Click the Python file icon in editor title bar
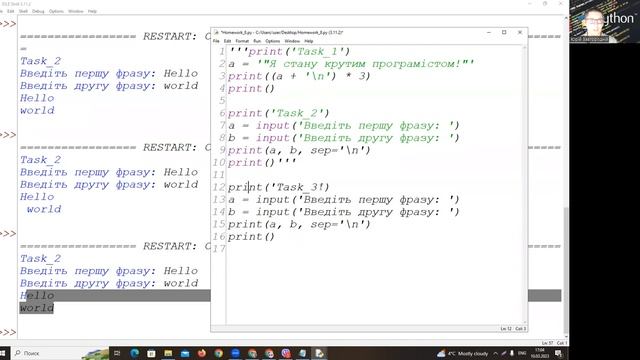This screenshot has width=640, height=360. pos(216,32)
